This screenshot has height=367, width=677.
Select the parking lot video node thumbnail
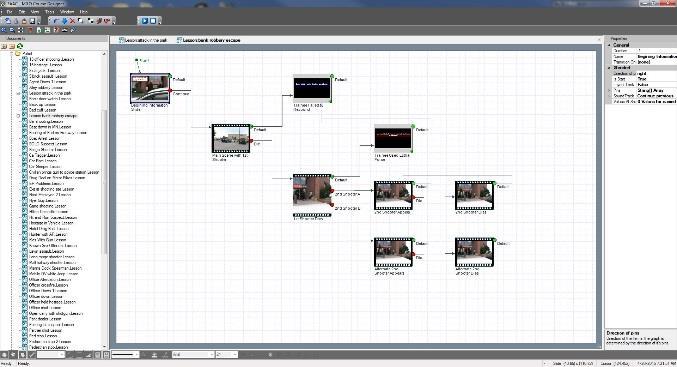point(231,139)
